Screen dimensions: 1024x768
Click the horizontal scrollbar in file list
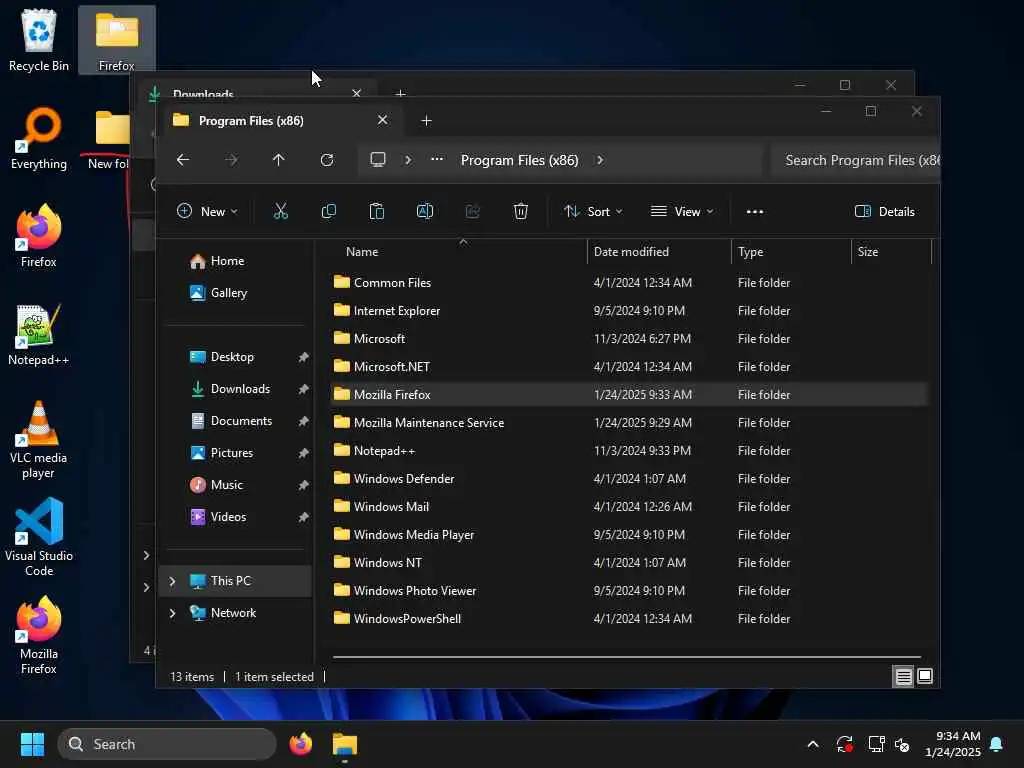tap(627, 656)
